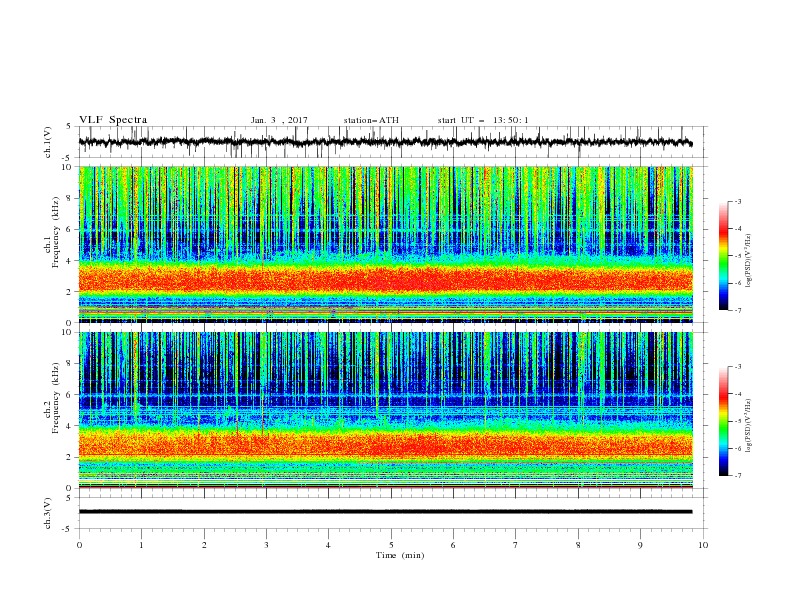
Task: Click the "5" tick on ch.1(V) axis
Action: [69, 127]
